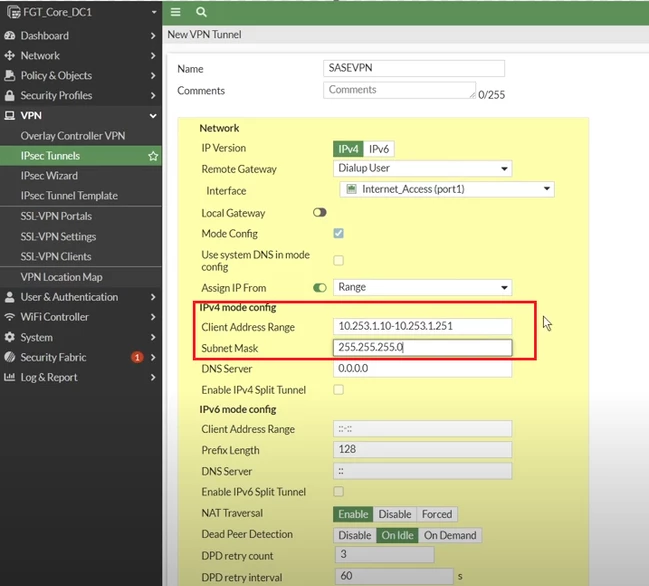
Task: Expand the Security Profiles chevron
Action: point(153,96)
